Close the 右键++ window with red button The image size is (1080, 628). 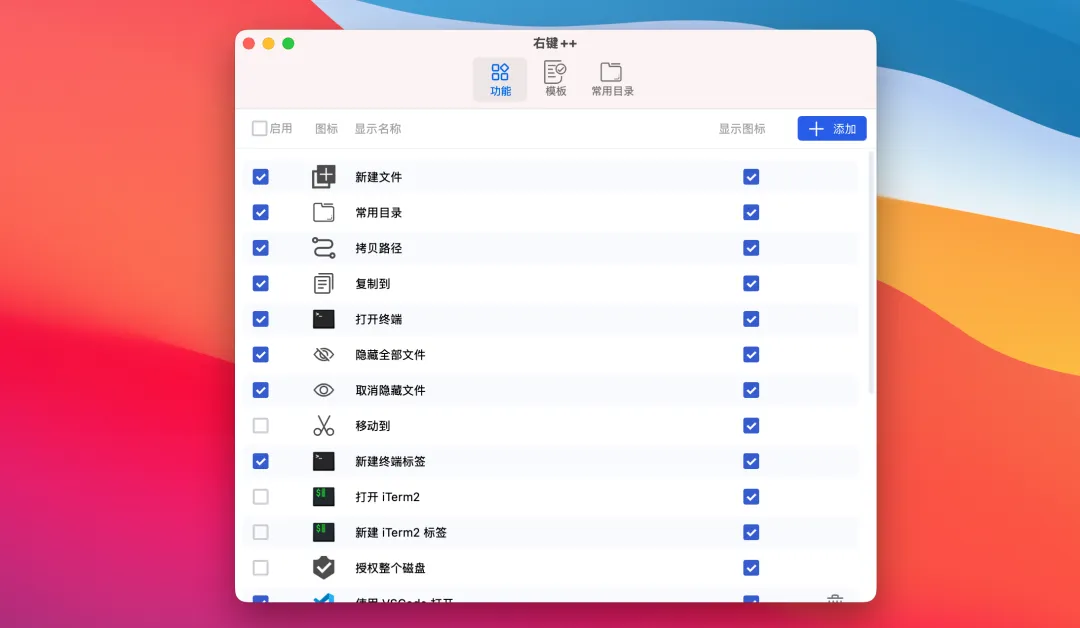(249, 43)
